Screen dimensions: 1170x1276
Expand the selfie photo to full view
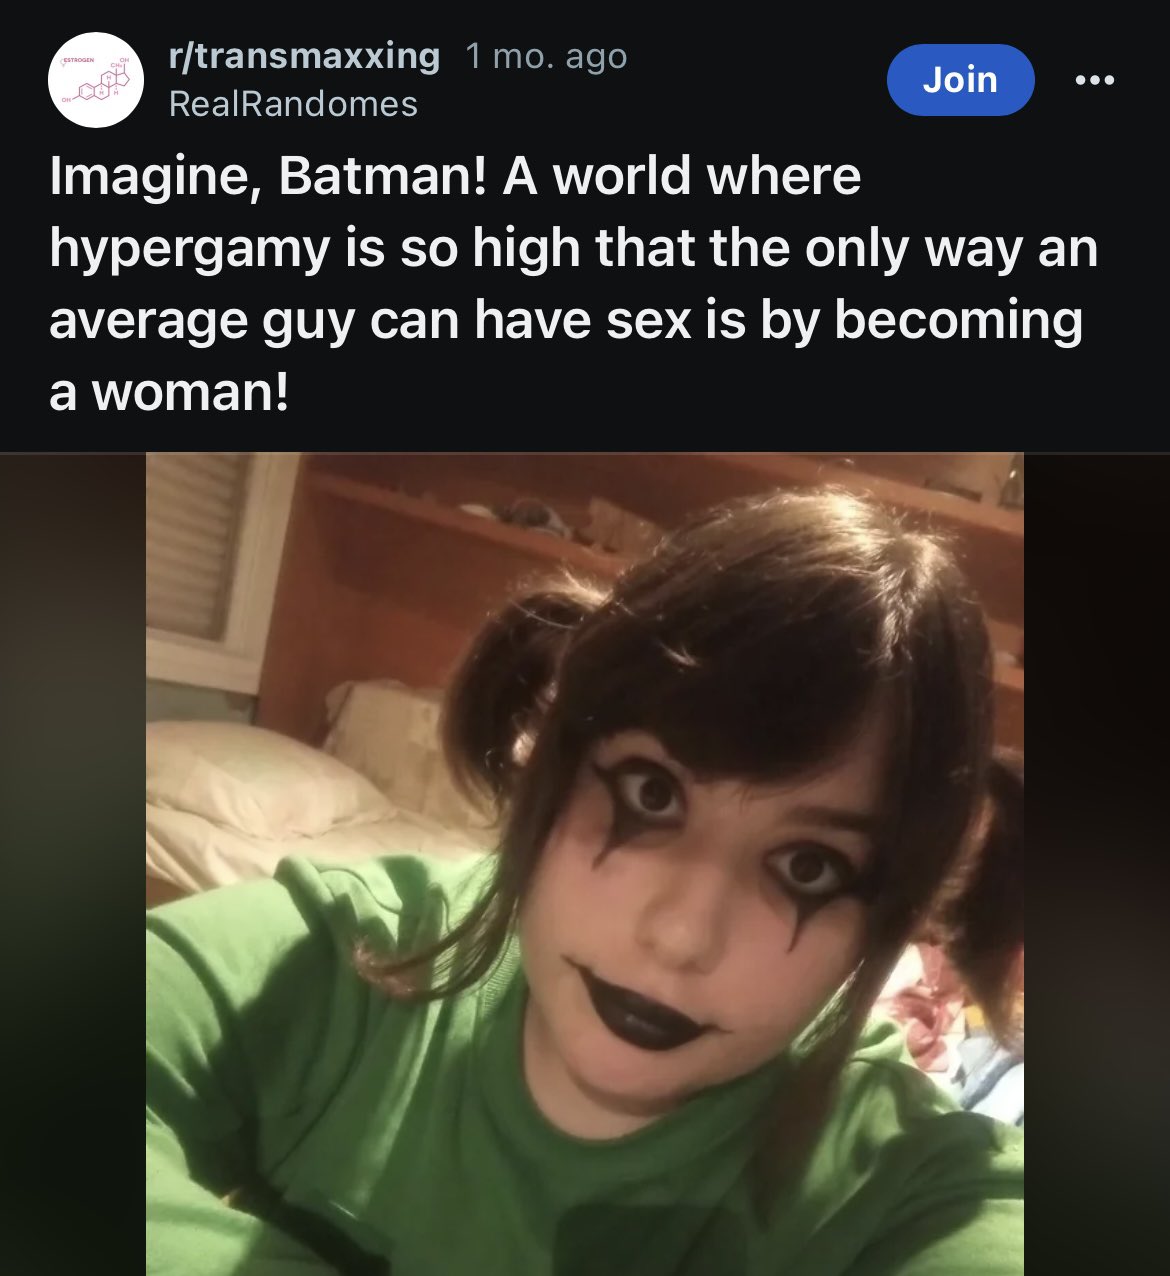585,864
